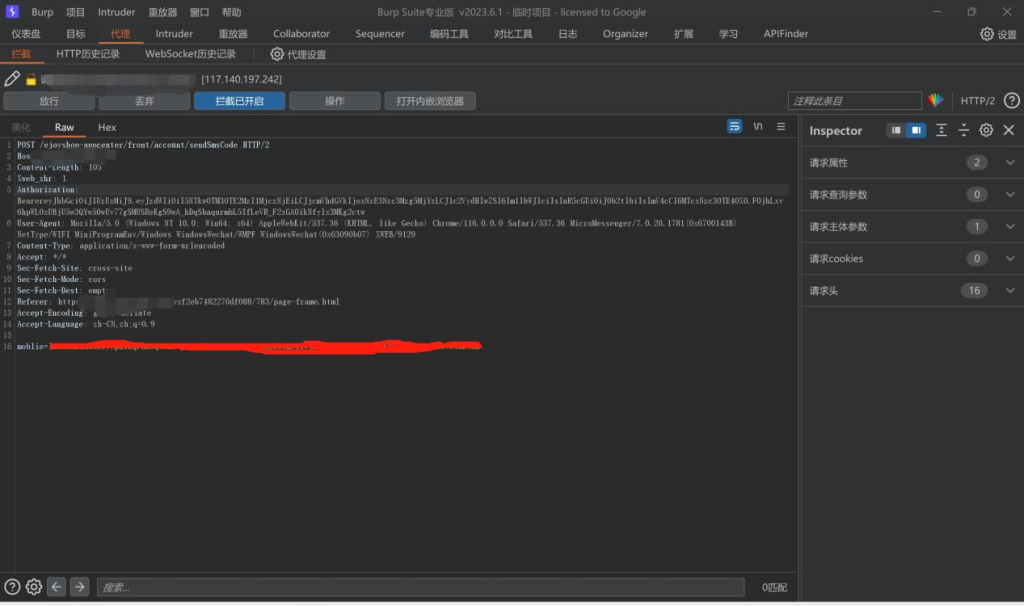Click the forward arrow search button
The width and height of the screenshot is (1024, 606).
[80, 587]
